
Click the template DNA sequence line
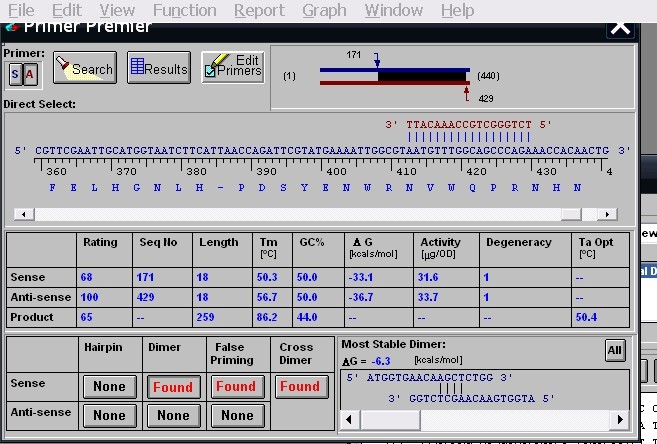pos(322,150)
